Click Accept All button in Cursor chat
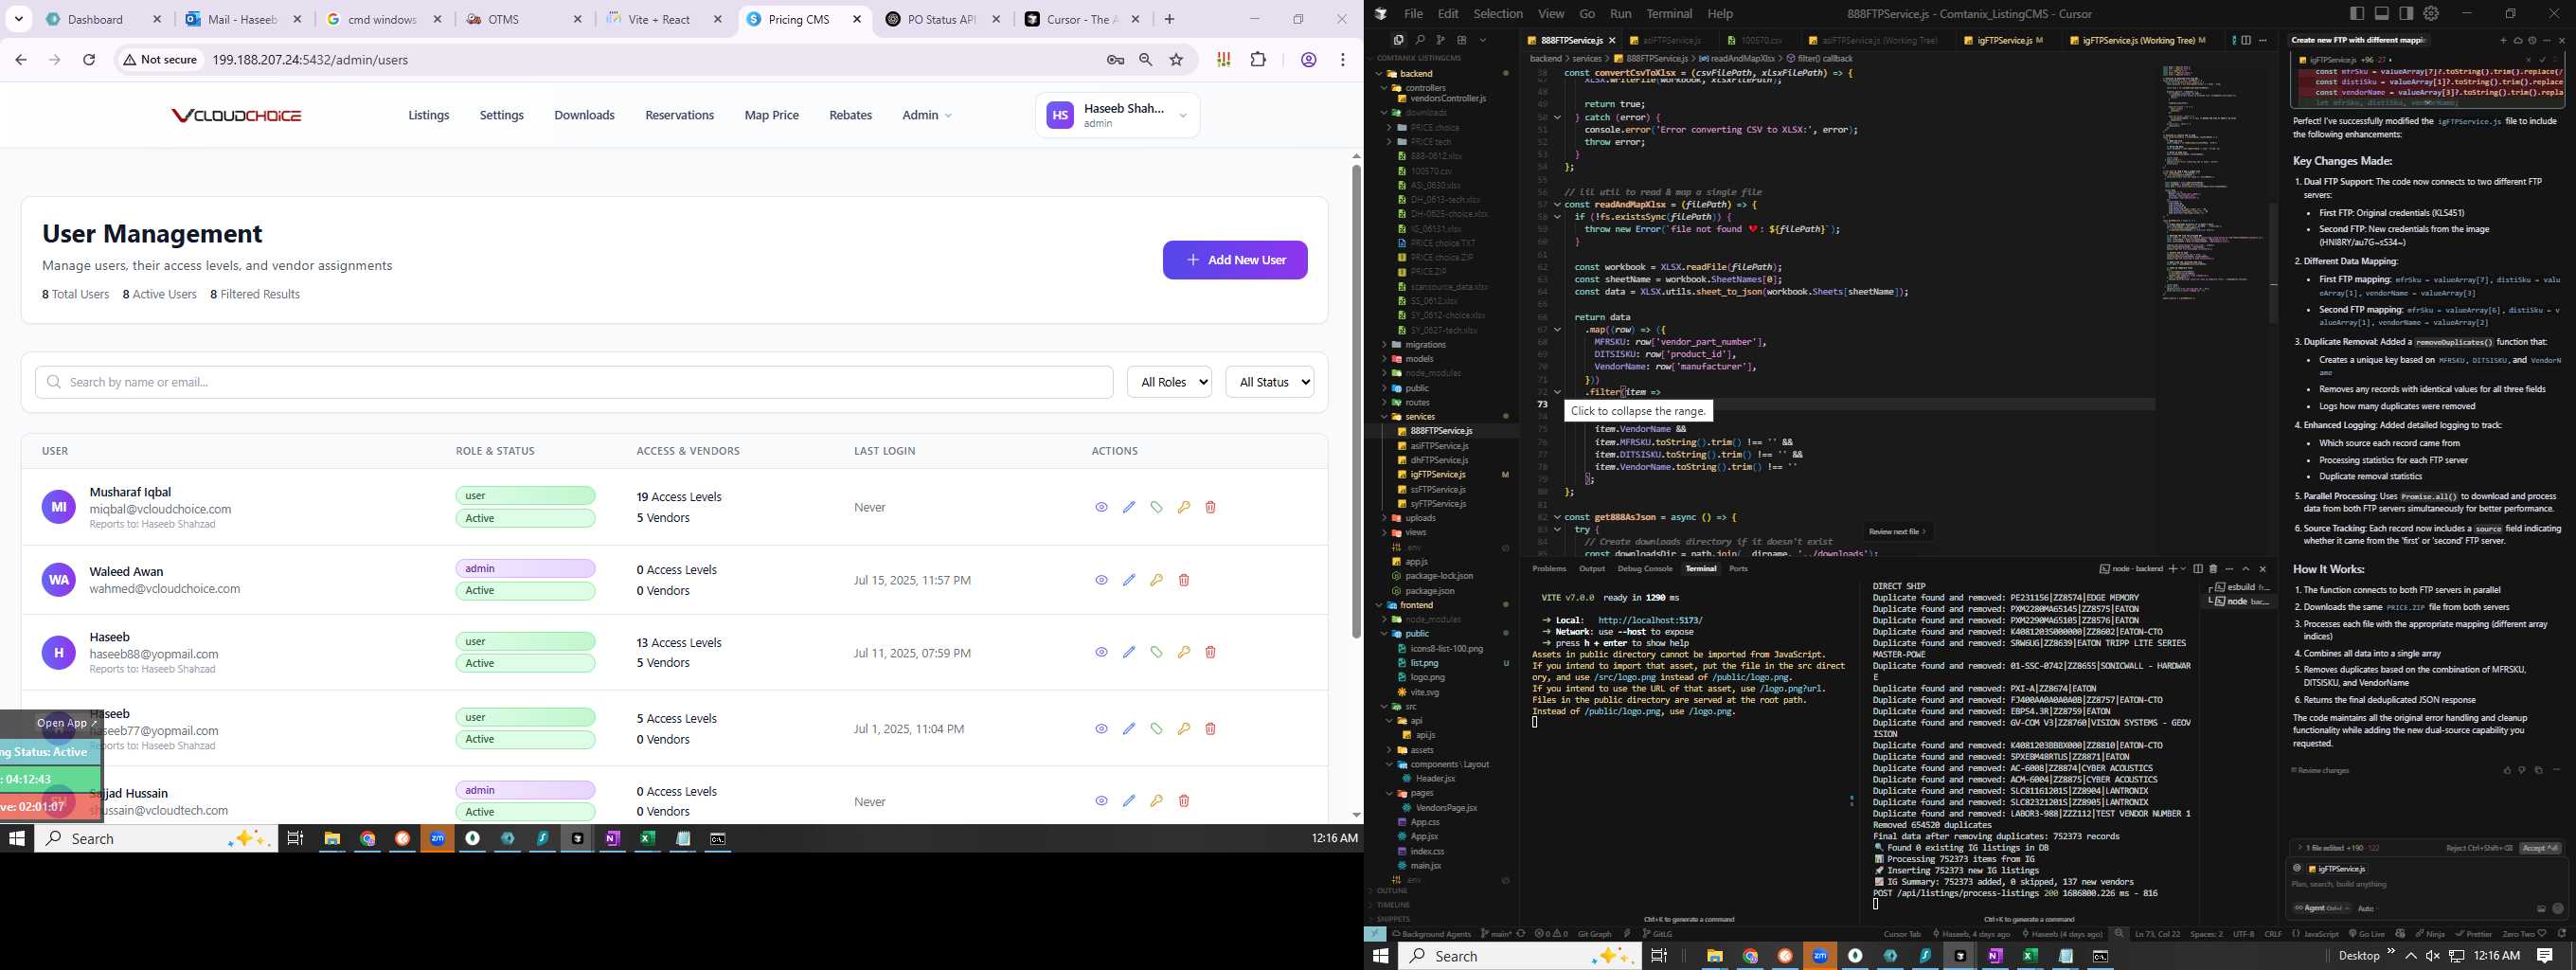Image resolution: width=2576 pixels, height=970 pixels. click(2540, 848)
